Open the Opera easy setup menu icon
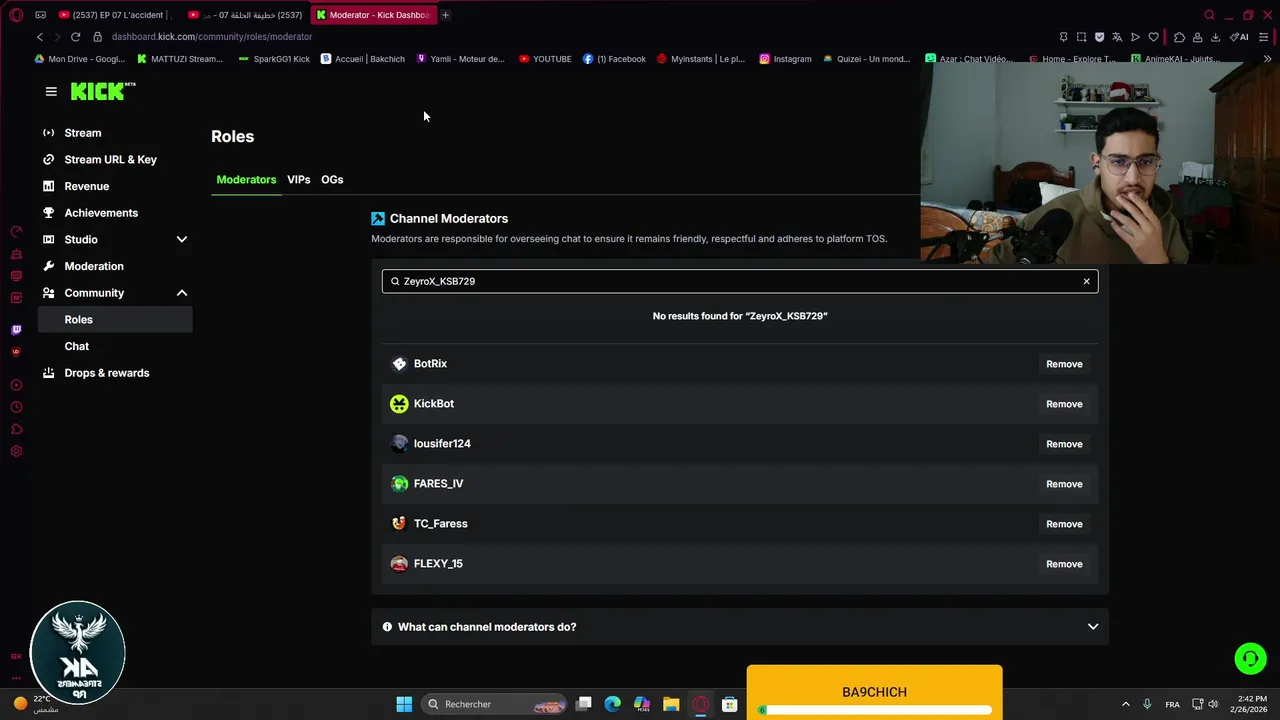Screen dimensions: 1280x720 pos(1265,37)
